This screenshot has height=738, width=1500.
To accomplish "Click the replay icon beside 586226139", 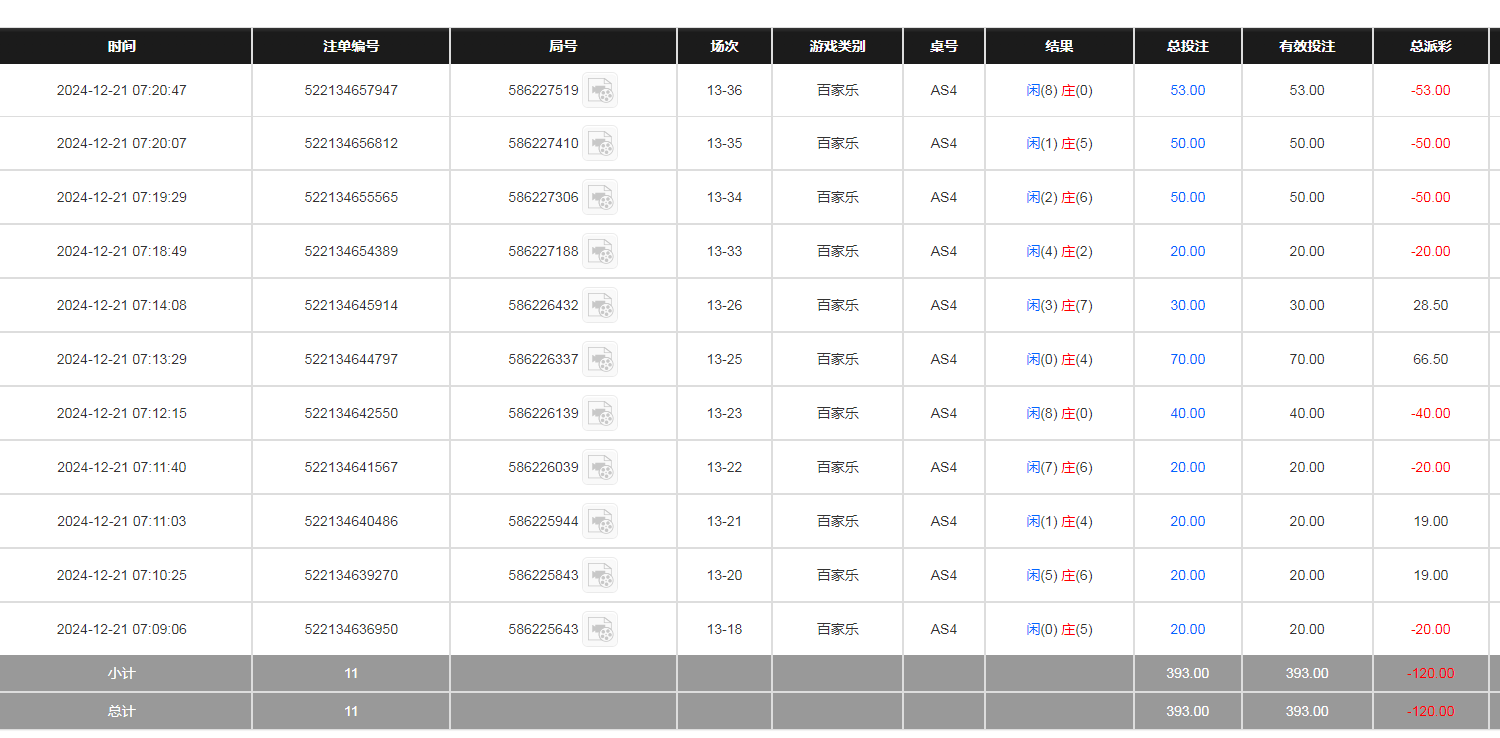I will coord(600,413).
